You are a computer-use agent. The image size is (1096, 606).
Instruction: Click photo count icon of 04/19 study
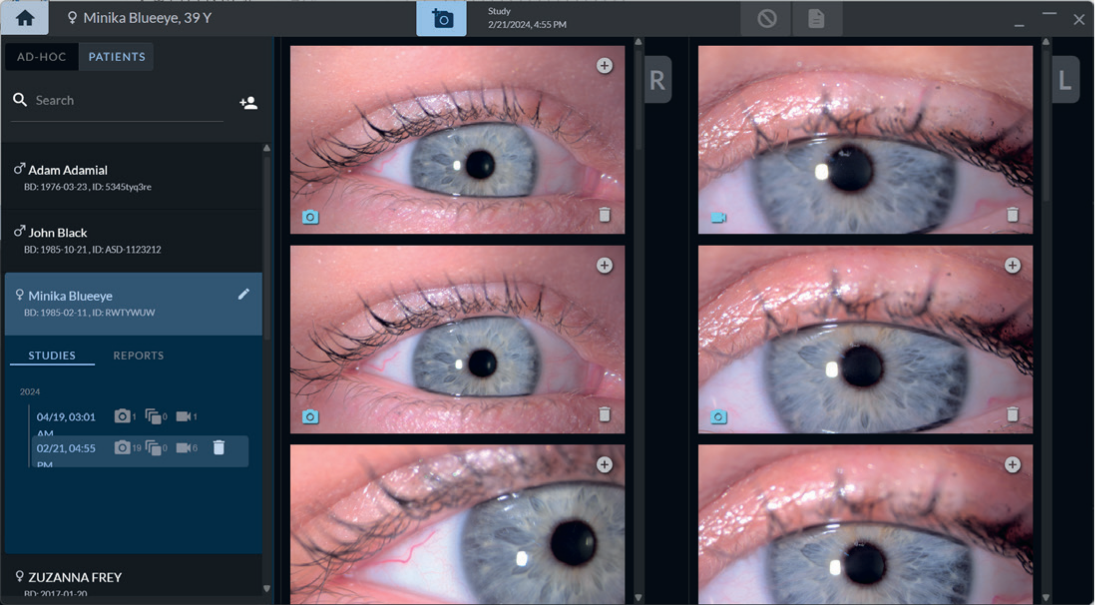122,417
